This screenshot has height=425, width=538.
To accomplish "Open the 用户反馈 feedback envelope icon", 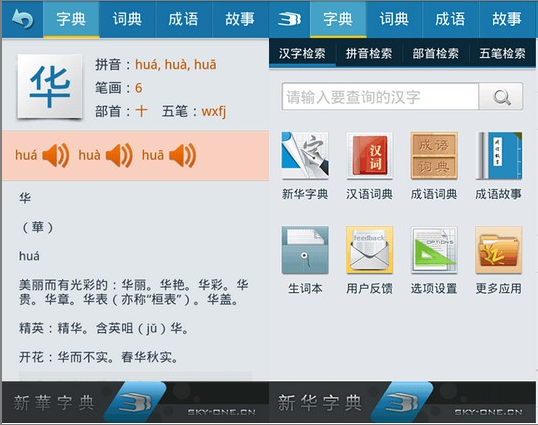I will 370,250.
